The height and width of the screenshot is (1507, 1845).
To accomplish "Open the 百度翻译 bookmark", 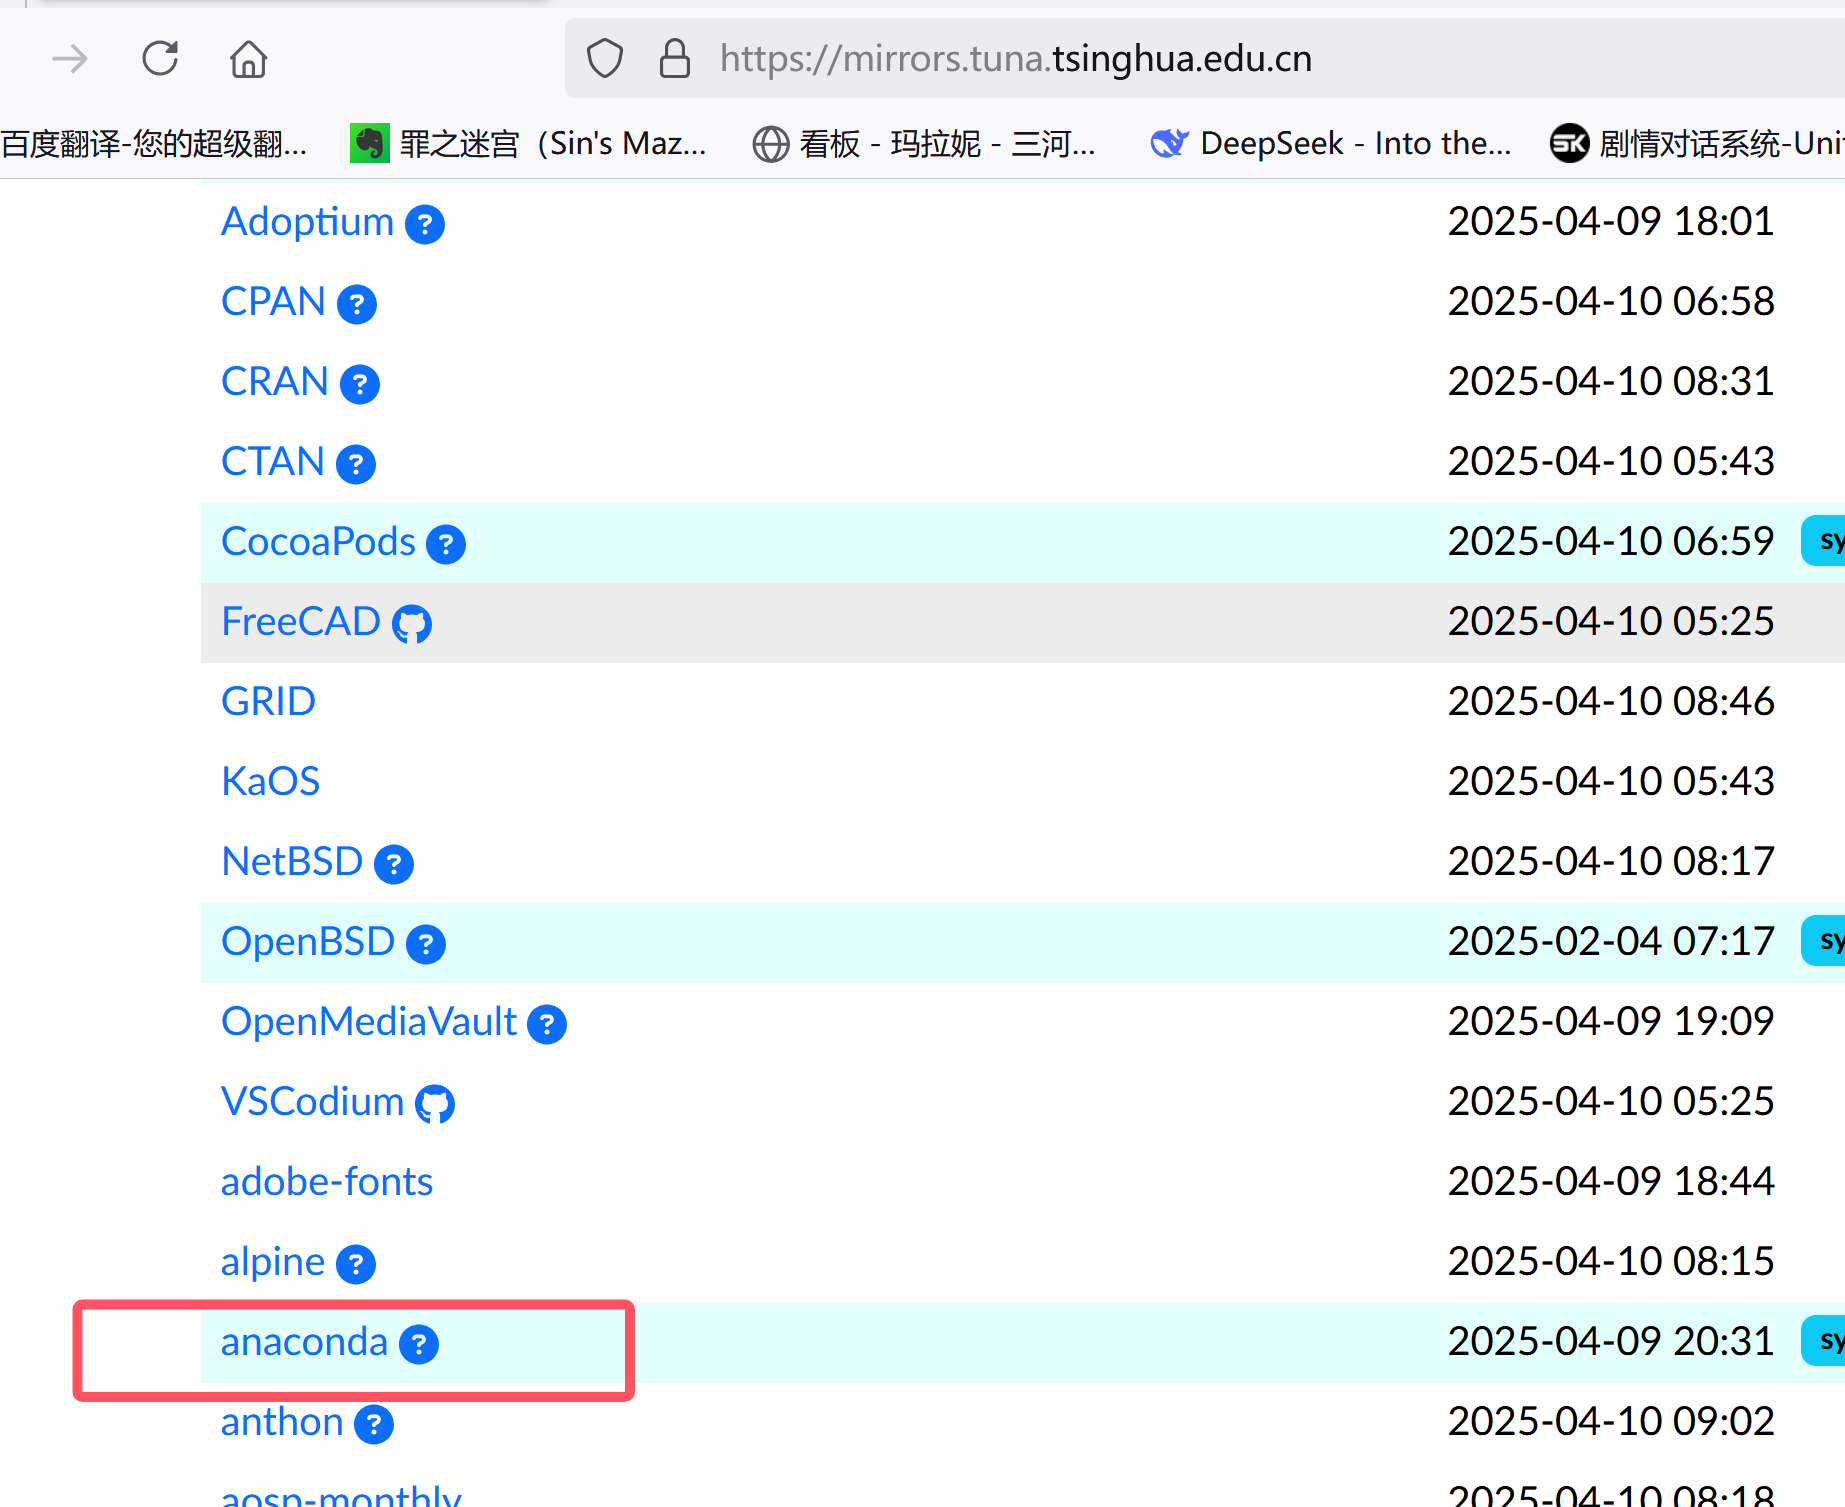I will tap(154, 144).
